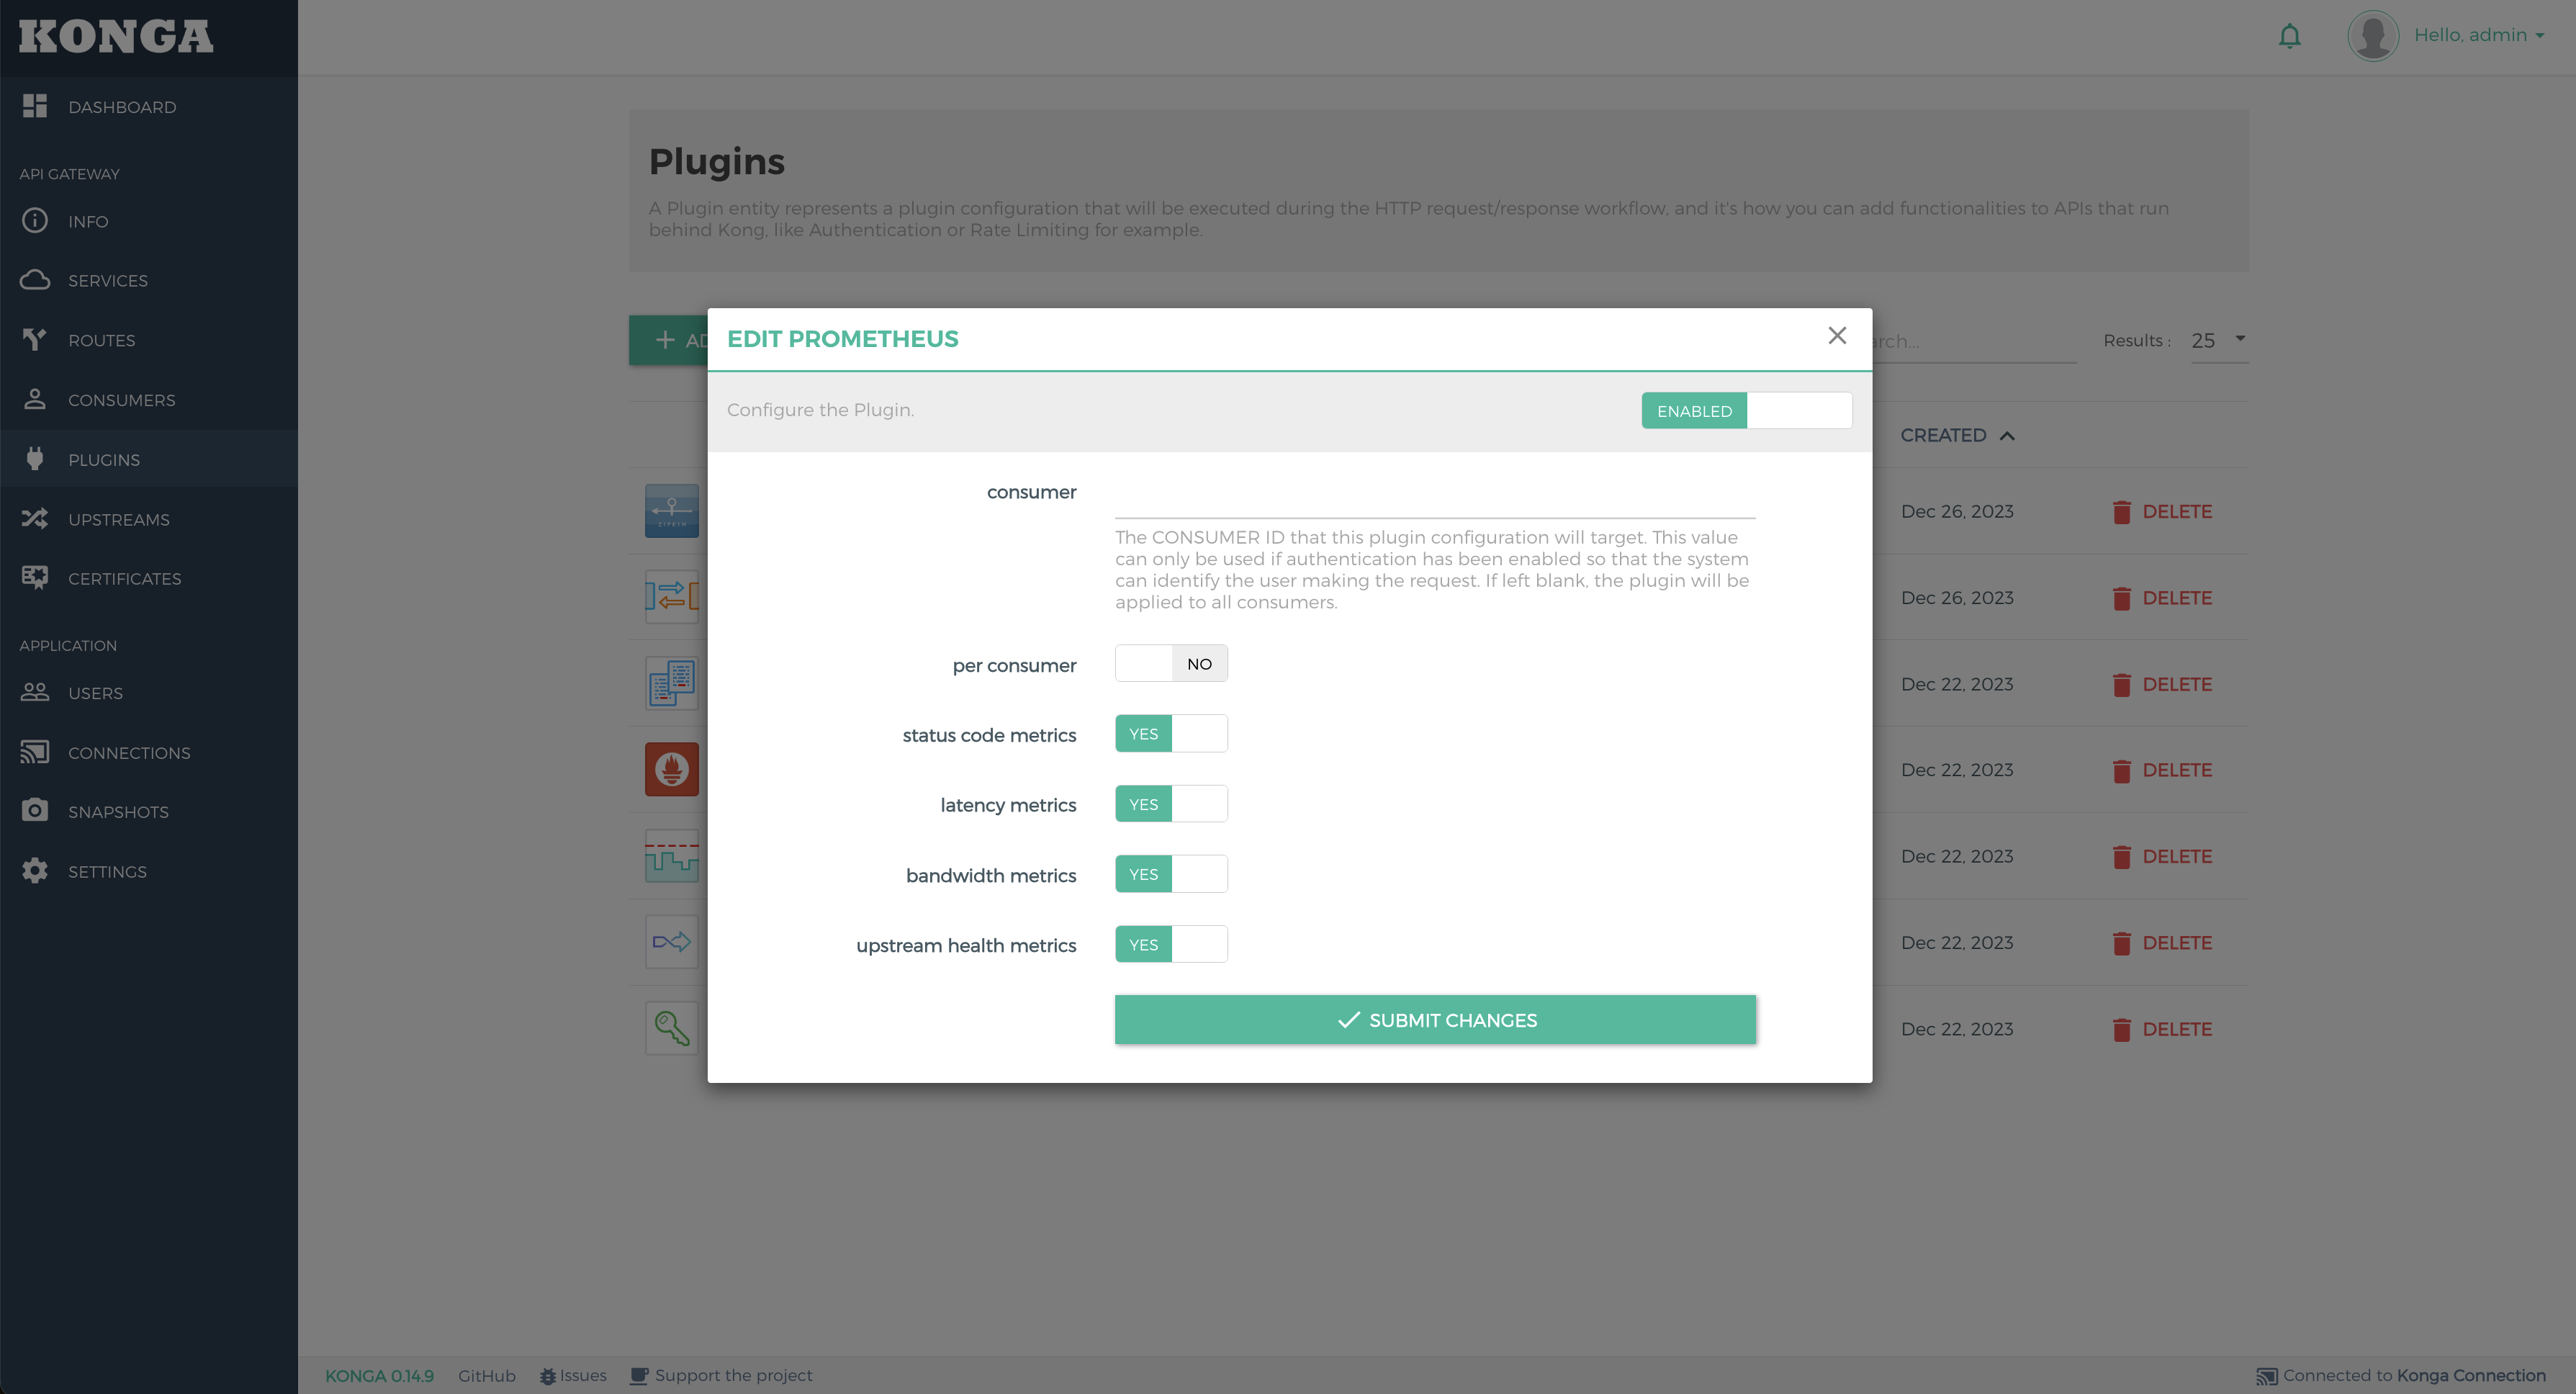This screenshot has width=2576, height=1394.
Task: Select the Upstreams navigation icon
Action: click(x=35, y=517)
